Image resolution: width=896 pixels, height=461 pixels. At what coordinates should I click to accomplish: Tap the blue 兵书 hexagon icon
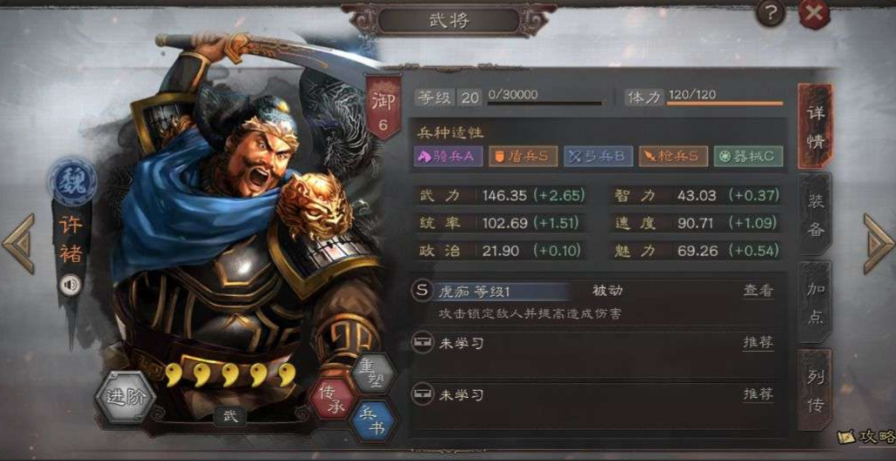pyautogui.click(x=374, y=422)
